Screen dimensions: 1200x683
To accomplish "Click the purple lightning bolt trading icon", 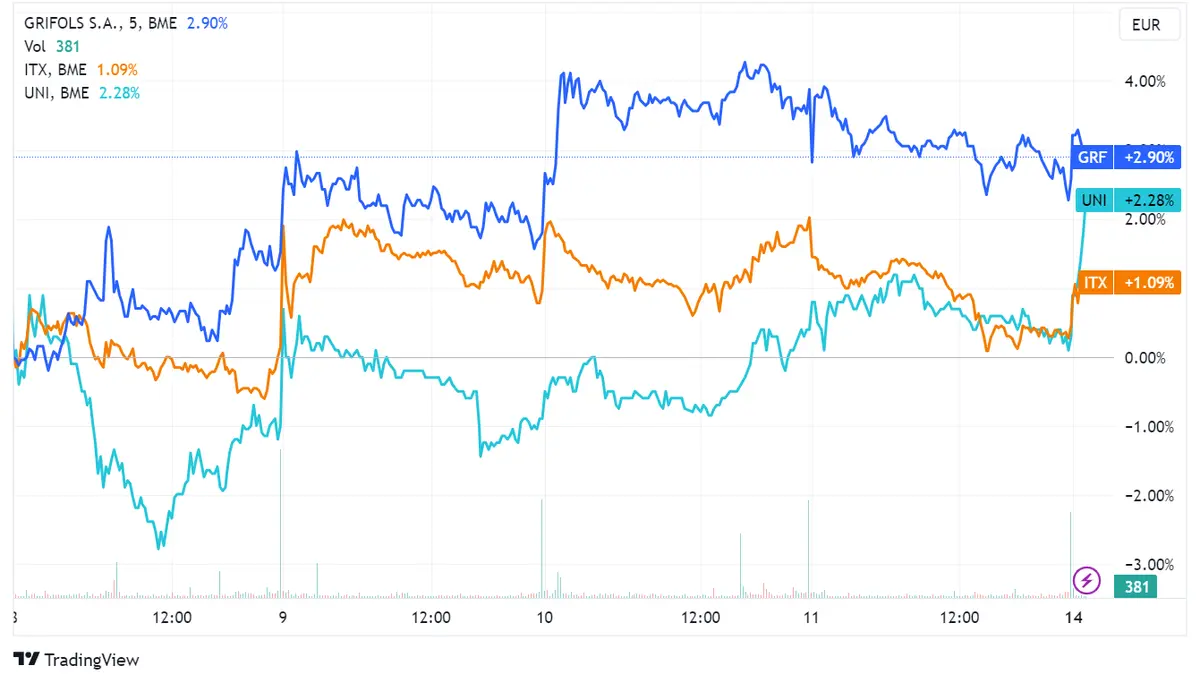I will [x=1086, y=580].
